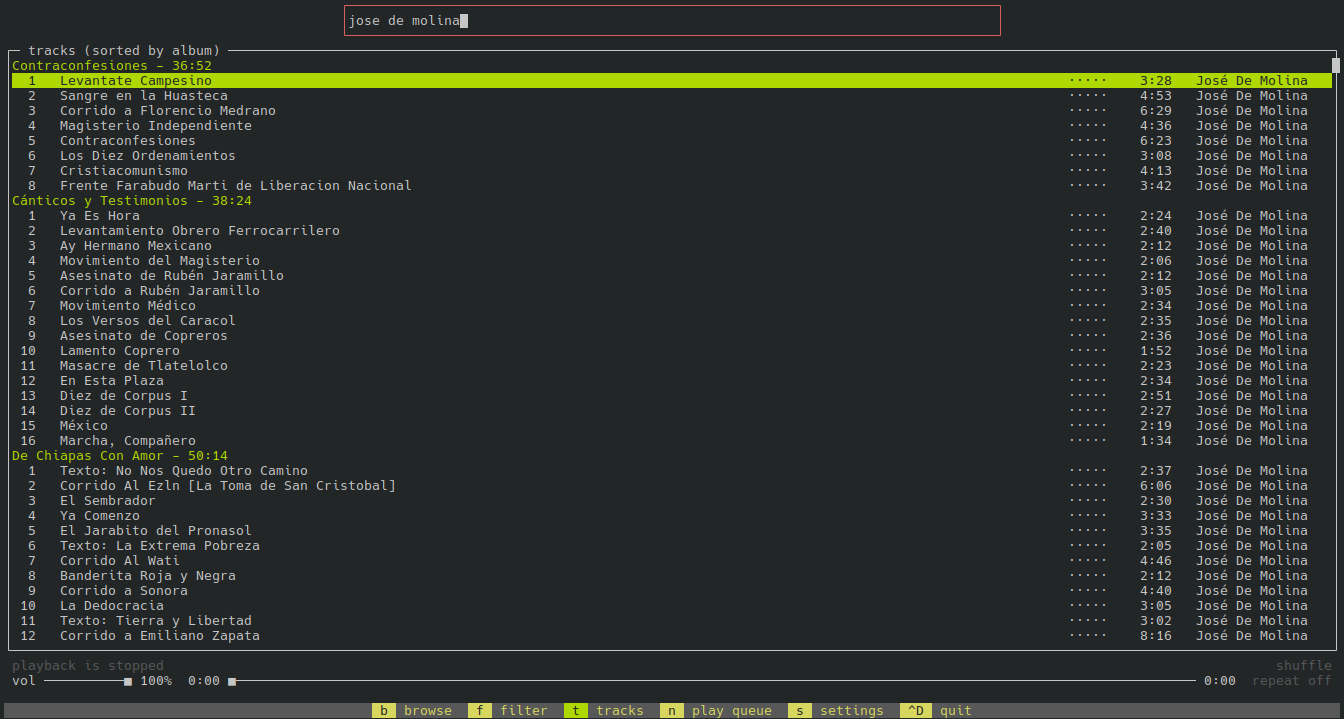Select track 'Levantate Campesino'
Viewport: 1344px width, 719px height.
(672, 81)
